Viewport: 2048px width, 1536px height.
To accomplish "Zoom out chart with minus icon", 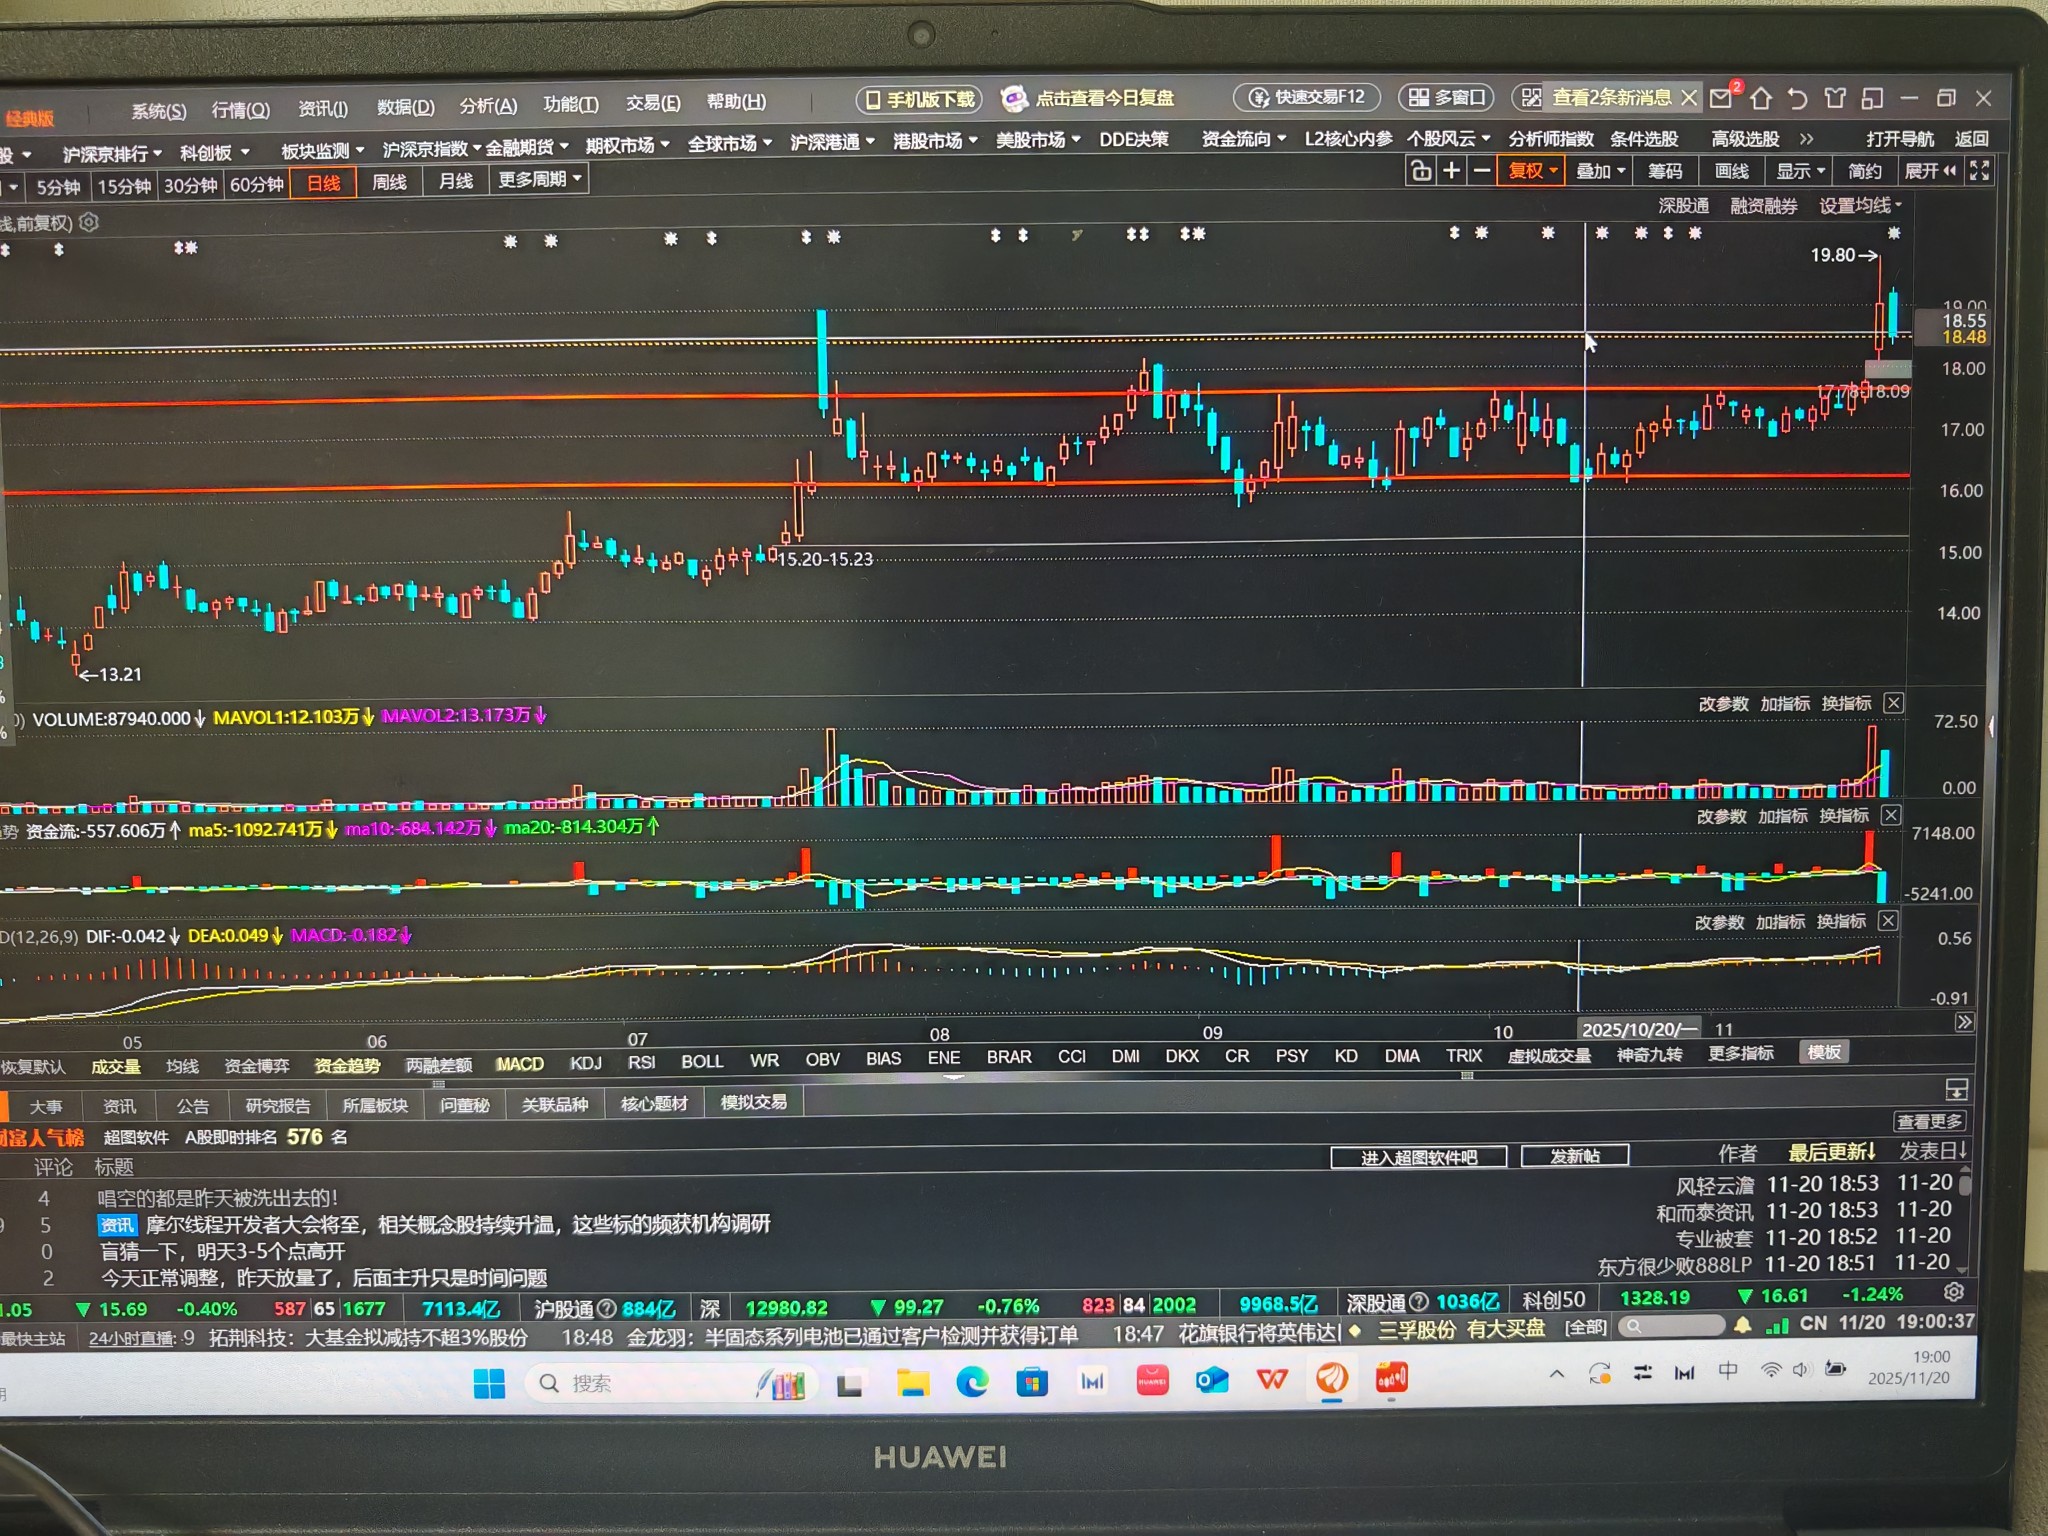I will pos(1482,171).
